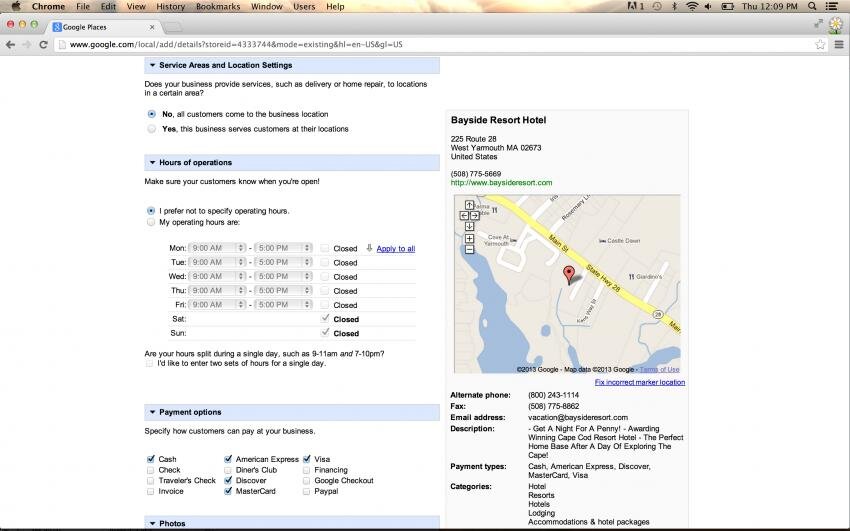Open the Bookmarks menu
850x531 pixels.
[x=218, y=7]
